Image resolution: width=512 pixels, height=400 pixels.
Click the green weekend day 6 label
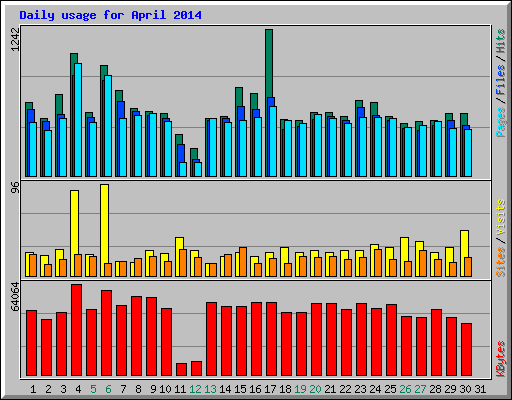[108, 389]
